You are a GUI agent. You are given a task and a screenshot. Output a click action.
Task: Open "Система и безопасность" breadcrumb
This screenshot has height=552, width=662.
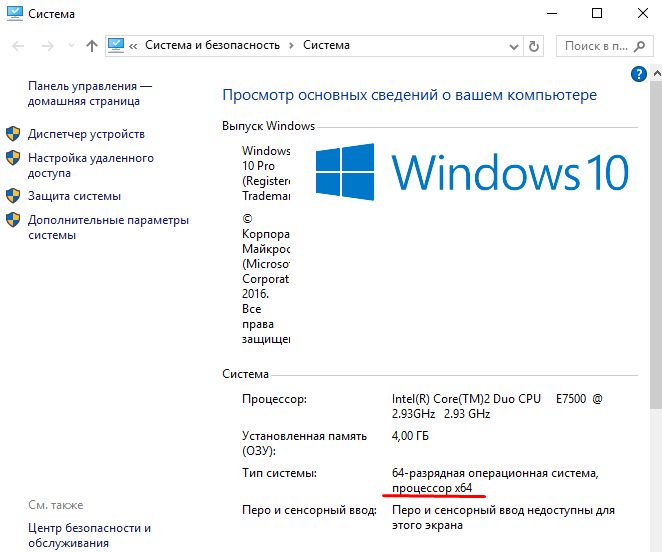[x=212, y=45]
